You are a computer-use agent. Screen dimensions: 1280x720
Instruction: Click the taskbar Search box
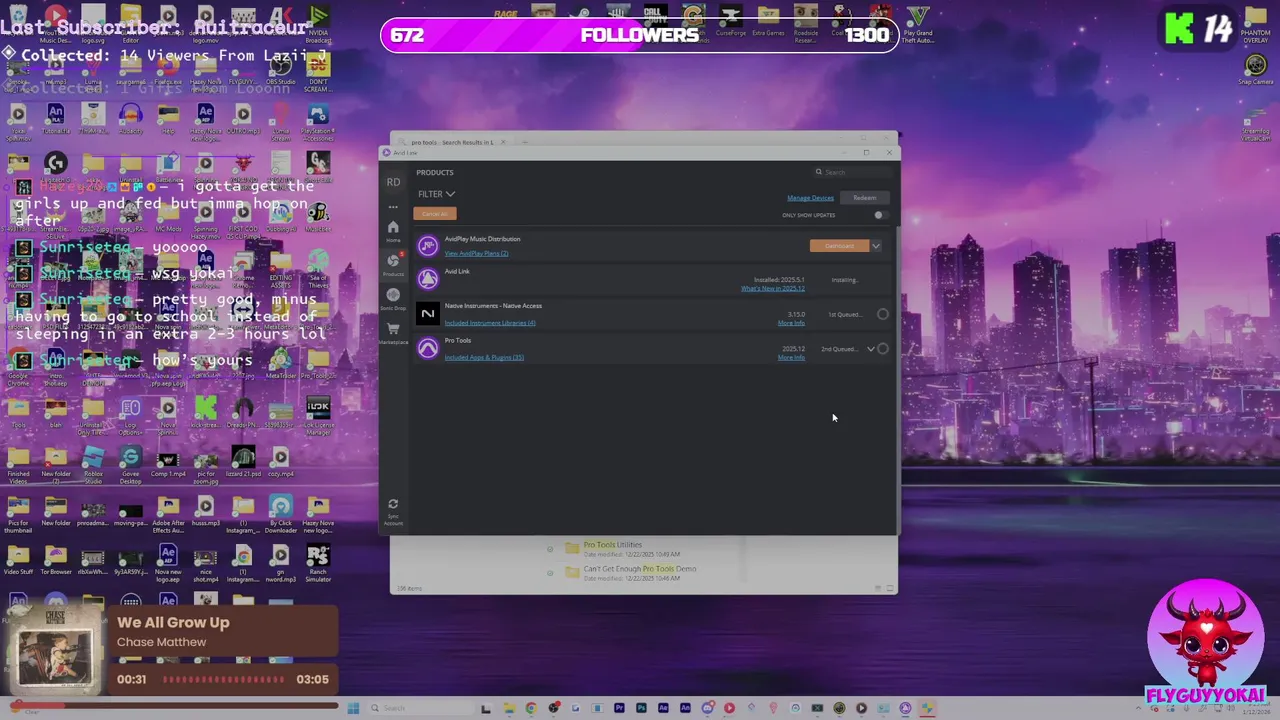click(420, 708)
